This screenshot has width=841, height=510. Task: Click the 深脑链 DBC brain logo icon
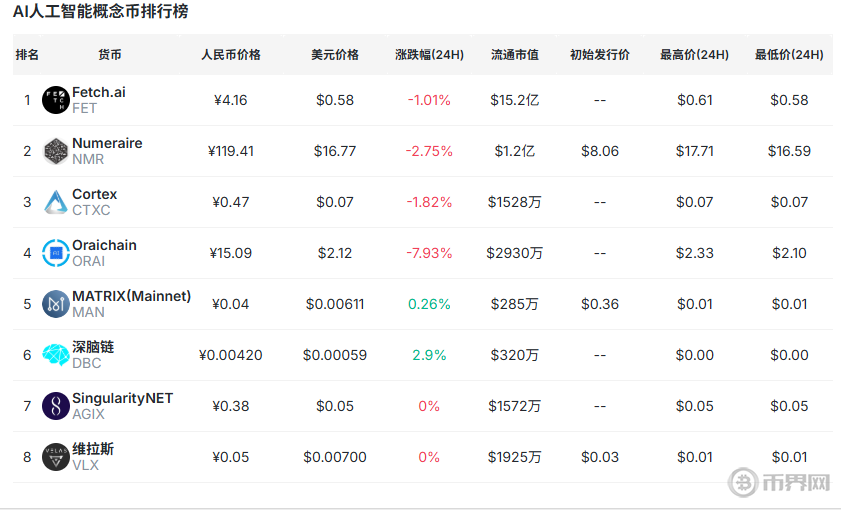pos(56,355)
